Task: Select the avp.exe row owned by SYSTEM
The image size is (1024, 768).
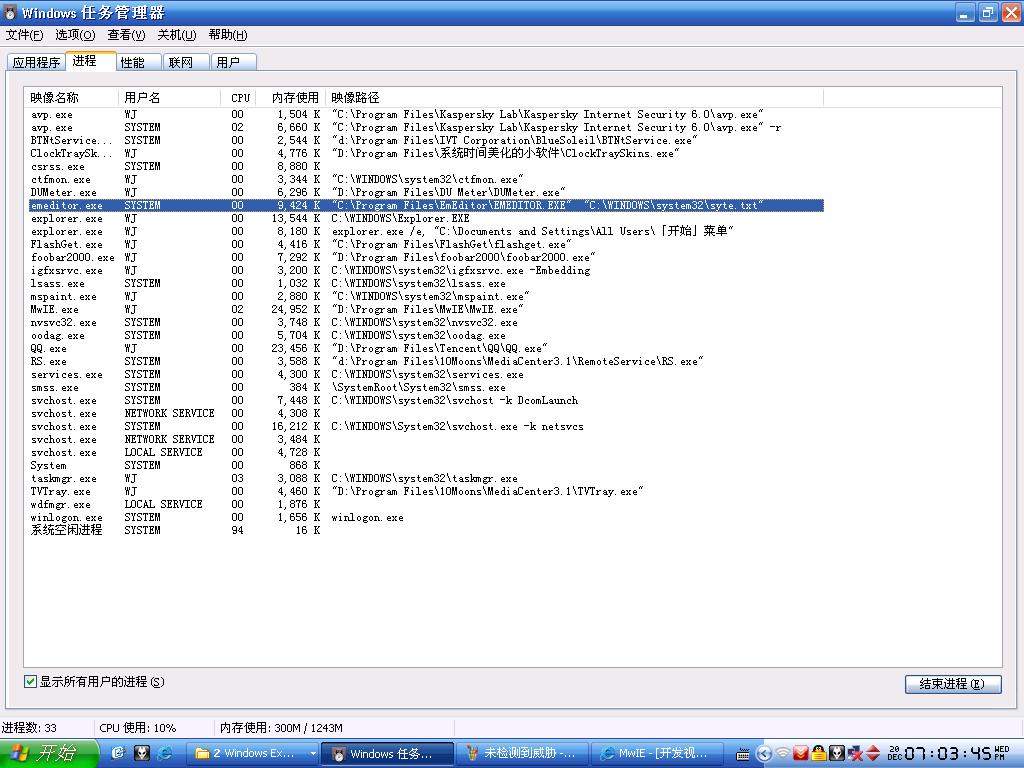Action: pos(426,127)
